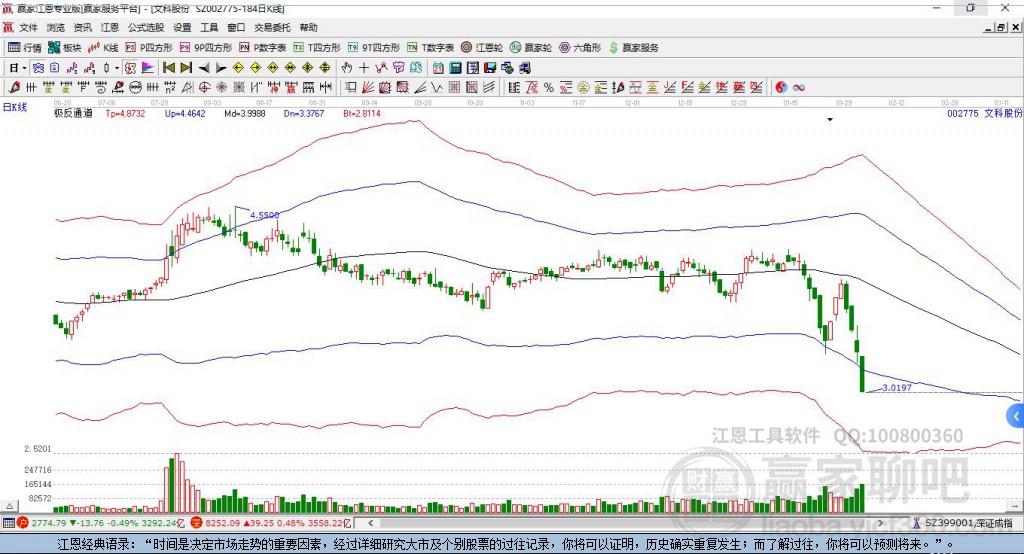Image resolution: width=1024 pixels, height=554 pixels.
Task: Open the T四方形 time square
Action: pos(317,48)
